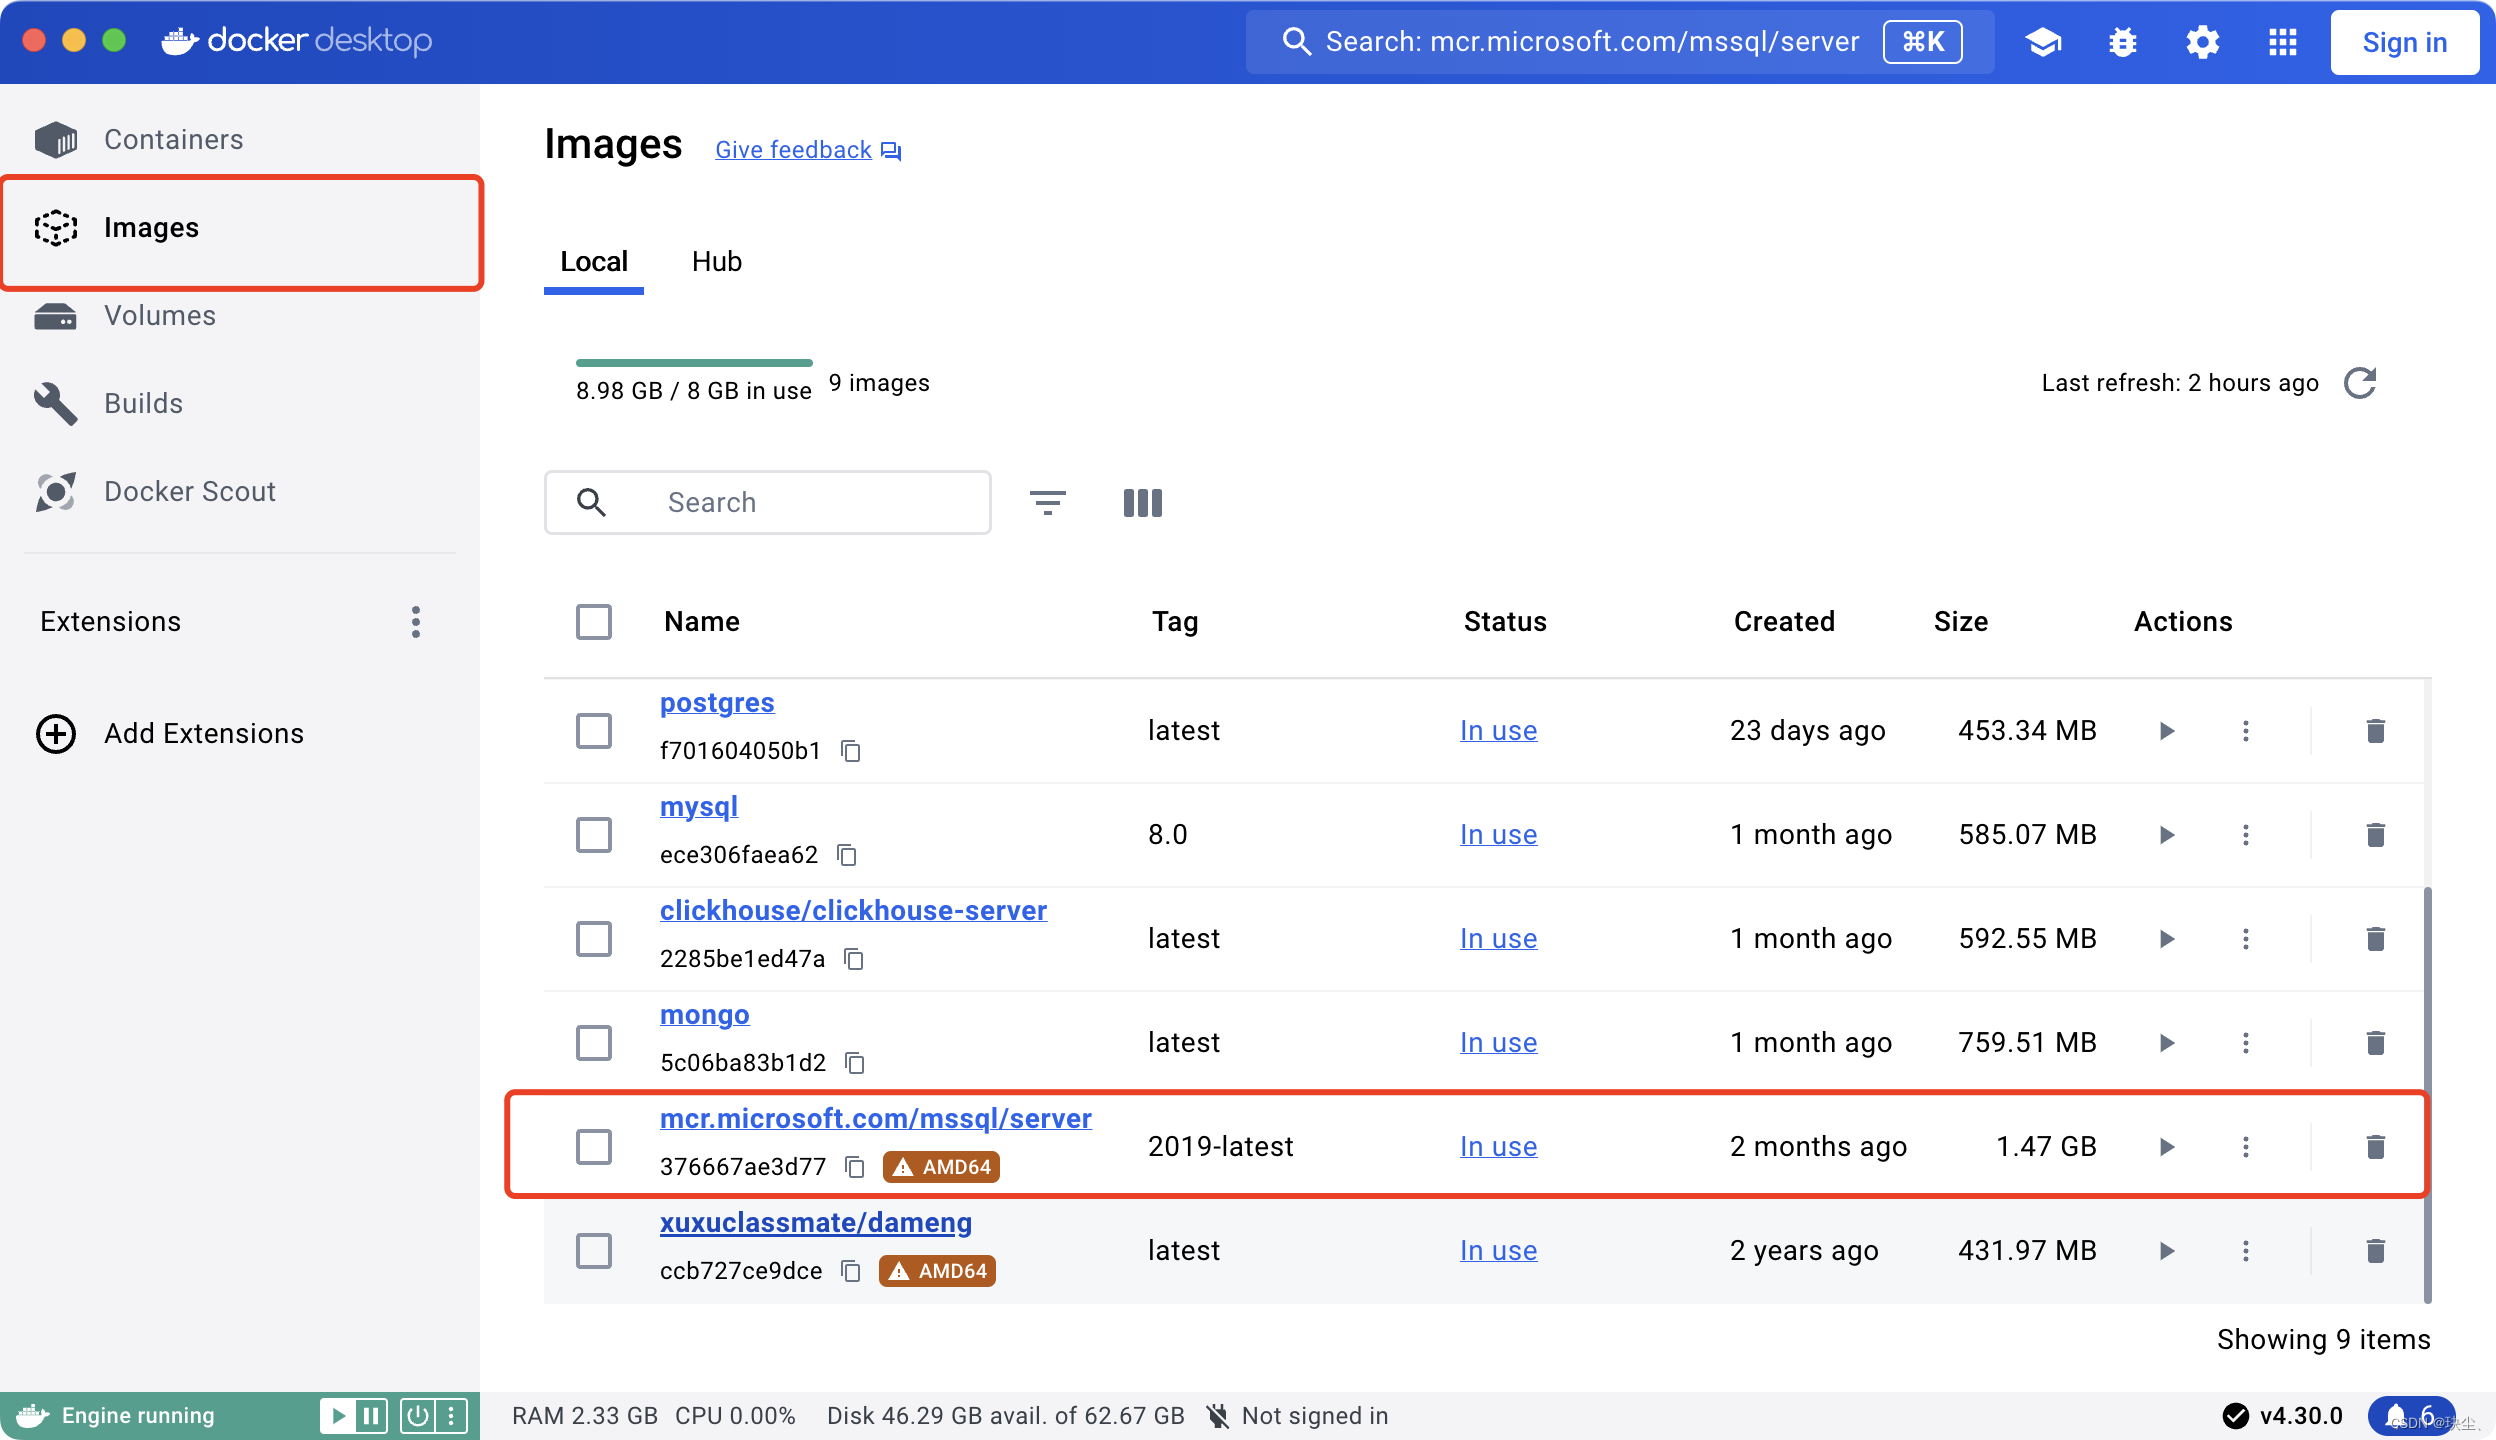Screen dimensions: 2496x1440
Task: Run the clickhouse-server image
Action: [2167, 939]
